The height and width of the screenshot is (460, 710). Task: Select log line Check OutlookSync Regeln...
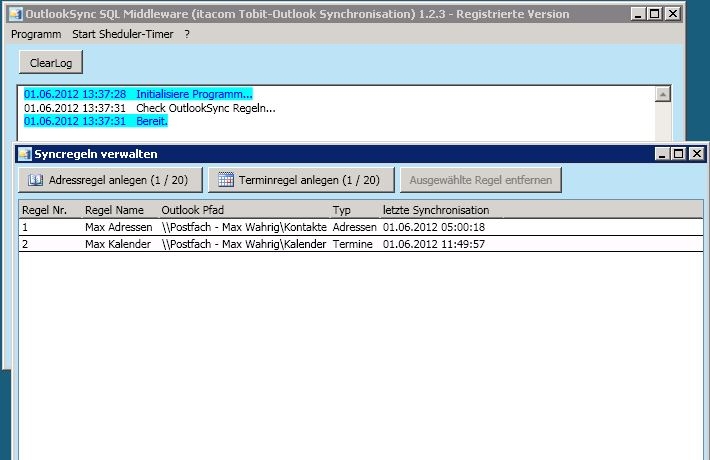(x=149, y=108)
